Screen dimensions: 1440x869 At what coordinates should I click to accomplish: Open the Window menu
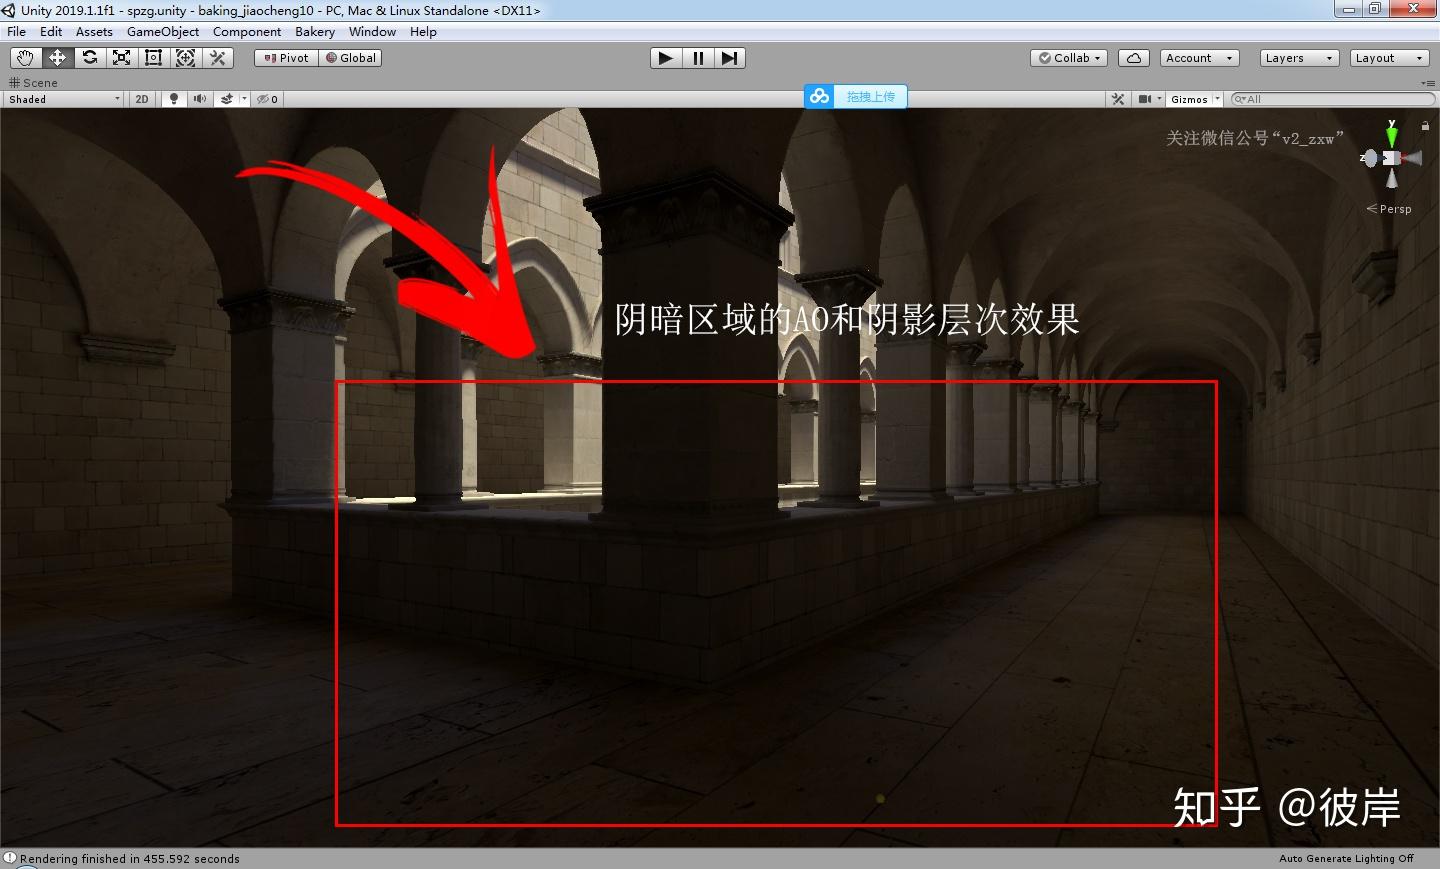[x=373, y=32]
